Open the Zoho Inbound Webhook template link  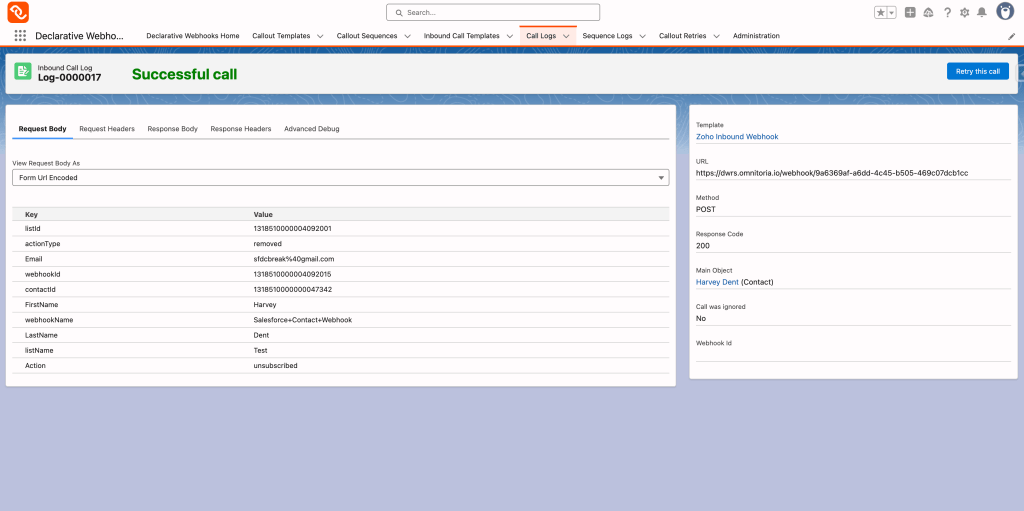tap(737, 137)
